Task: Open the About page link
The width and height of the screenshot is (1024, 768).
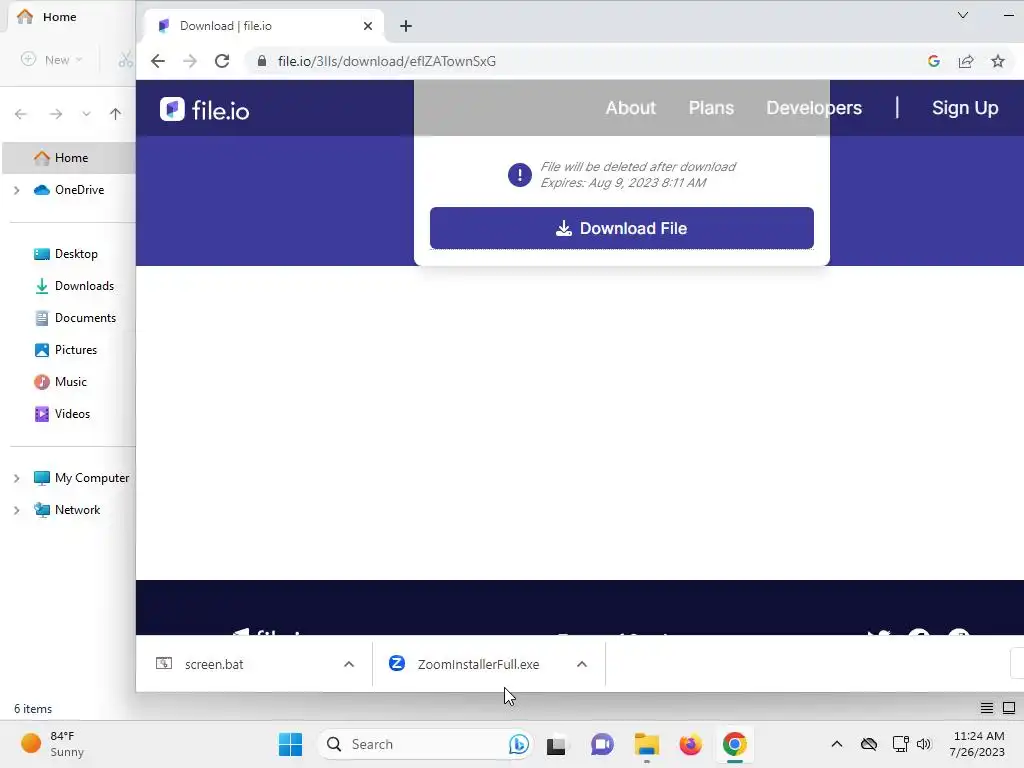Action: click(x=630, y=108)
